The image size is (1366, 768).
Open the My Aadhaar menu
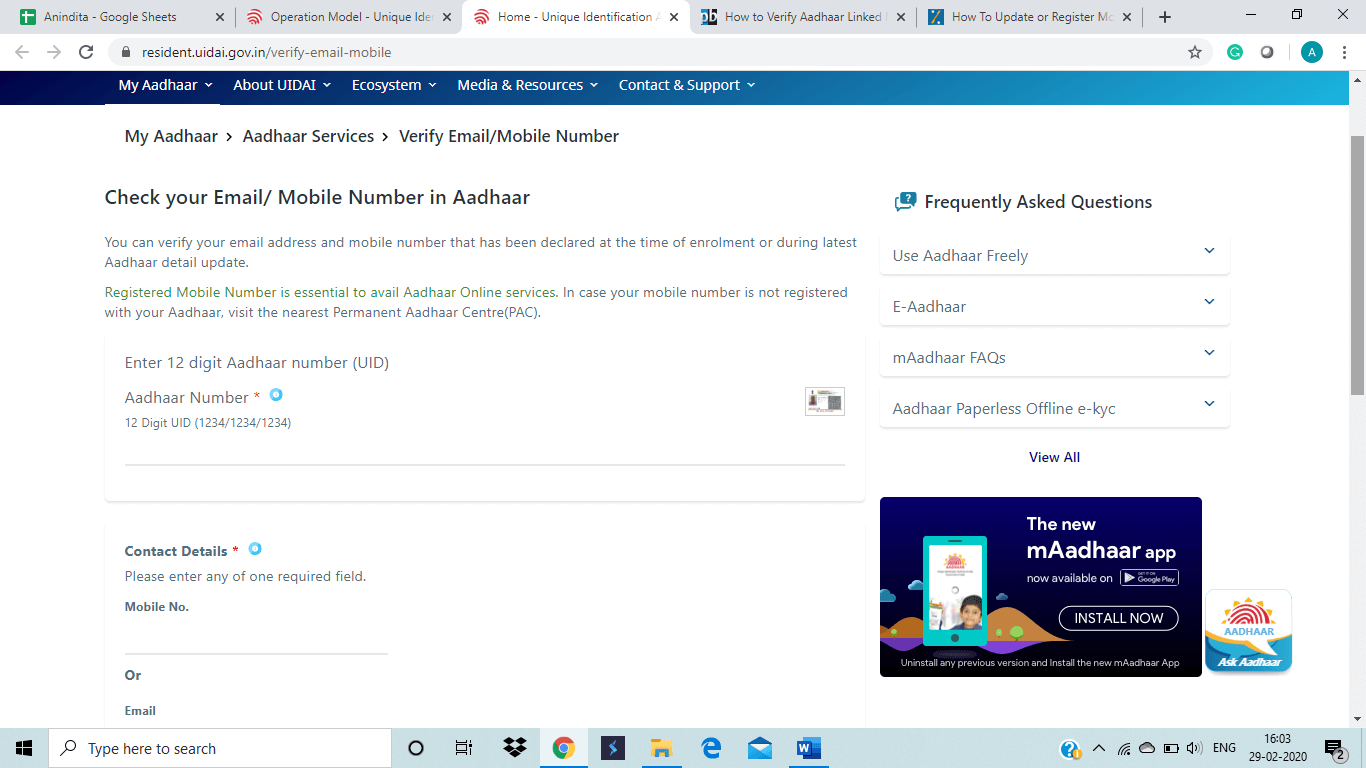point(165,85)
